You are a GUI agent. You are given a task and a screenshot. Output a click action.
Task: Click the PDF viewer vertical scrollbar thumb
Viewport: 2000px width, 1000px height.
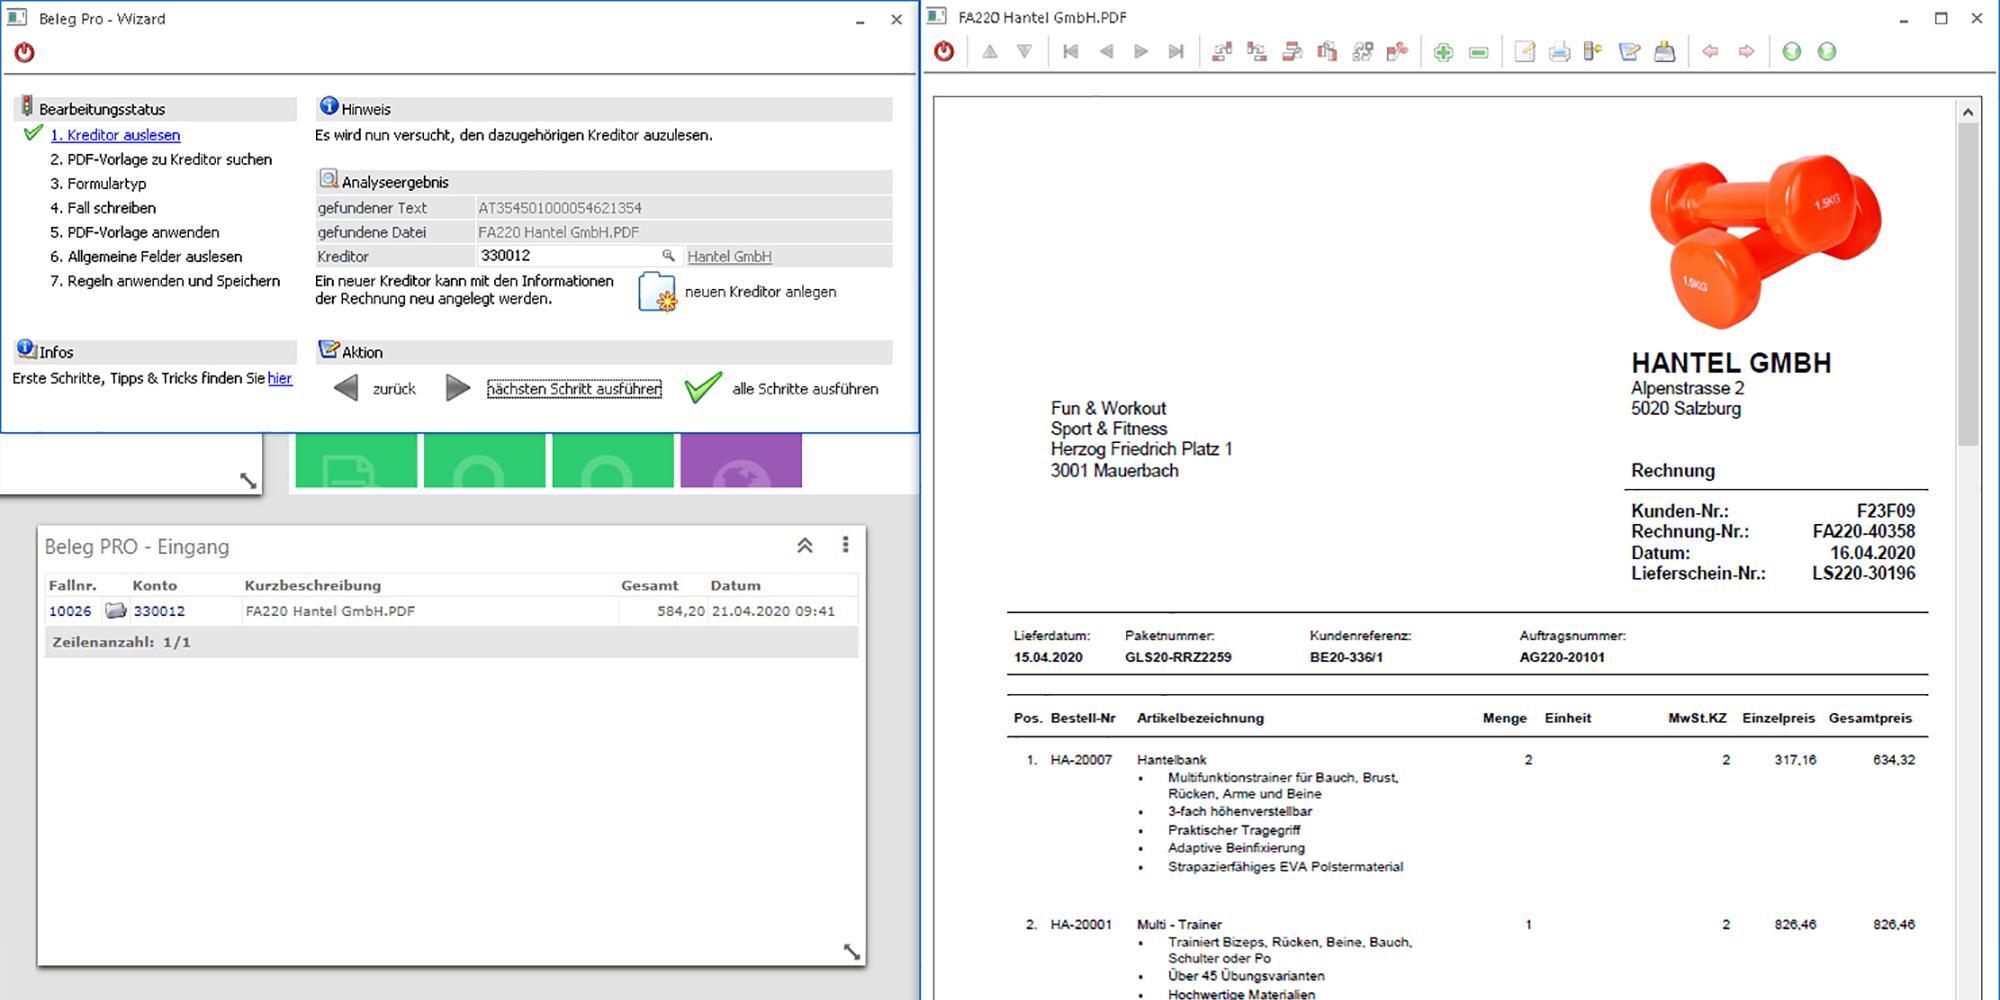(x=1968, y=285)
